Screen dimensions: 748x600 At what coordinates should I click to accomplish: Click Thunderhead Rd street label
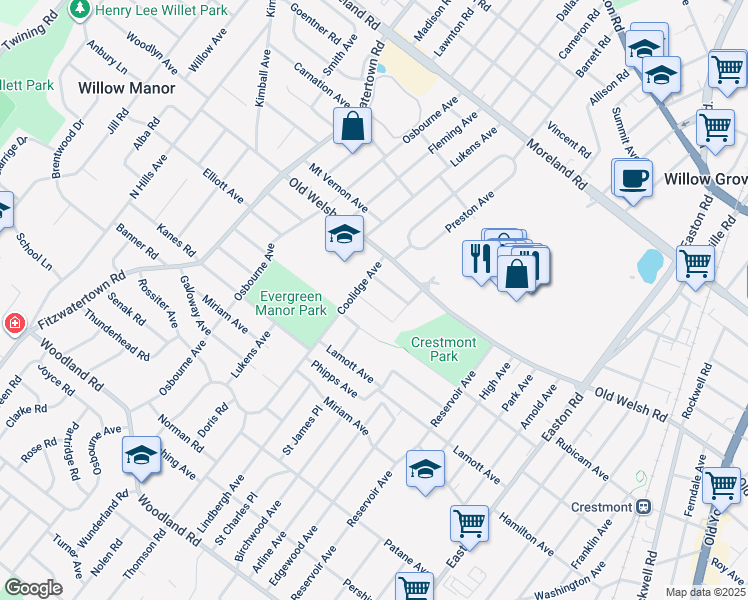point(117,335)
